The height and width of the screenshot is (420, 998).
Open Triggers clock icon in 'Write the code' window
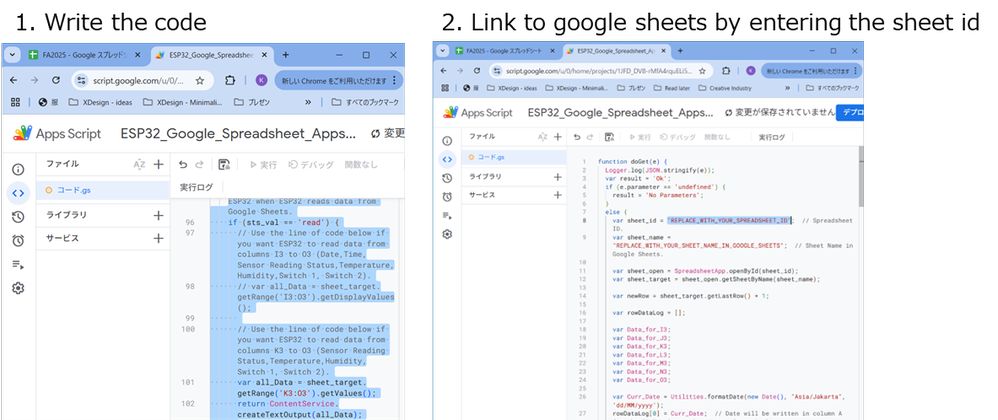click(x=18, y=241)
